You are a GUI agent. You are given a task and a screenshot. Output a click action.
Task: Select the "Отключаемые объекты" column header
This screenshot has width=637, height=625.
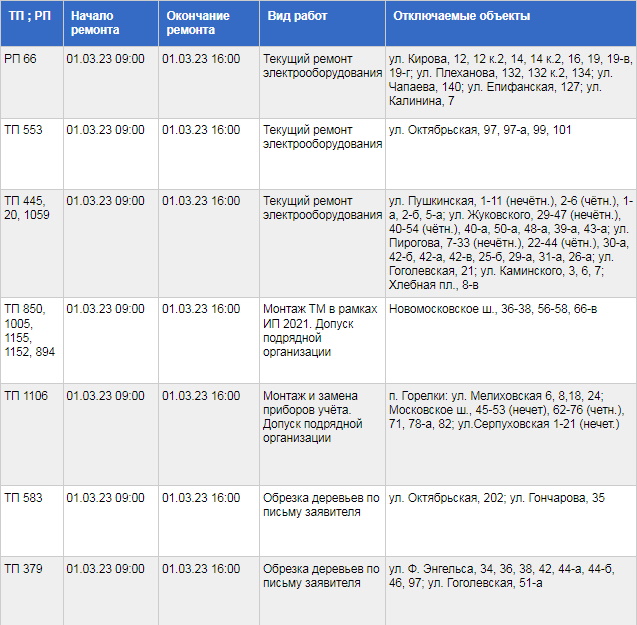pos(462,16)
